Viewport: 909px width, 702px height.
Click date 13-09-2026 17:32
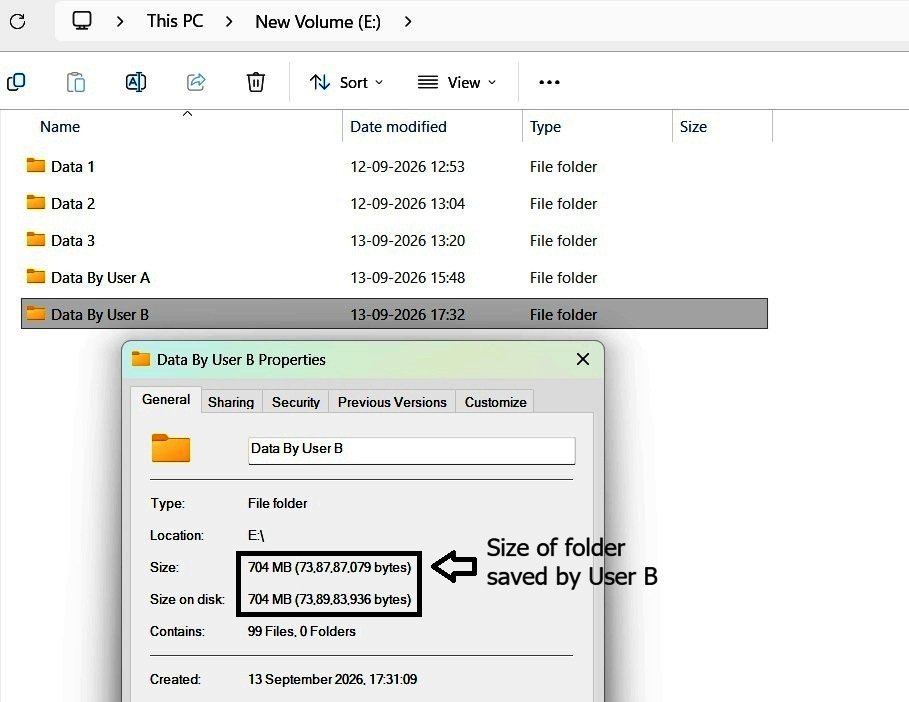coord(408,315)
